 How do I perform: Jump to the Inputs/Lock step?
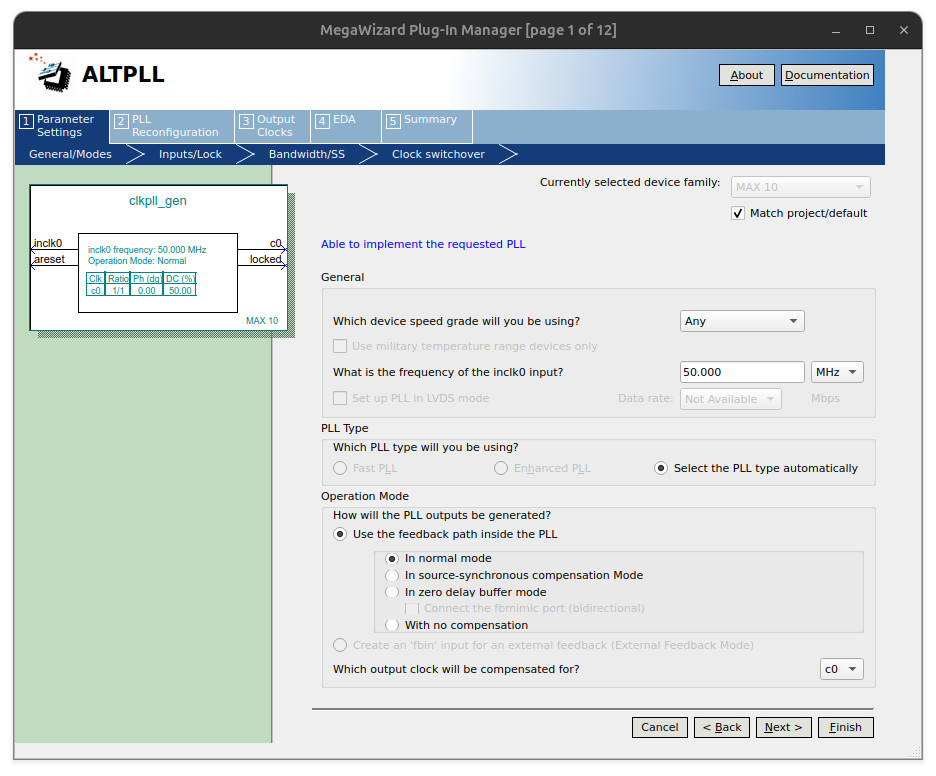point(190,154)
